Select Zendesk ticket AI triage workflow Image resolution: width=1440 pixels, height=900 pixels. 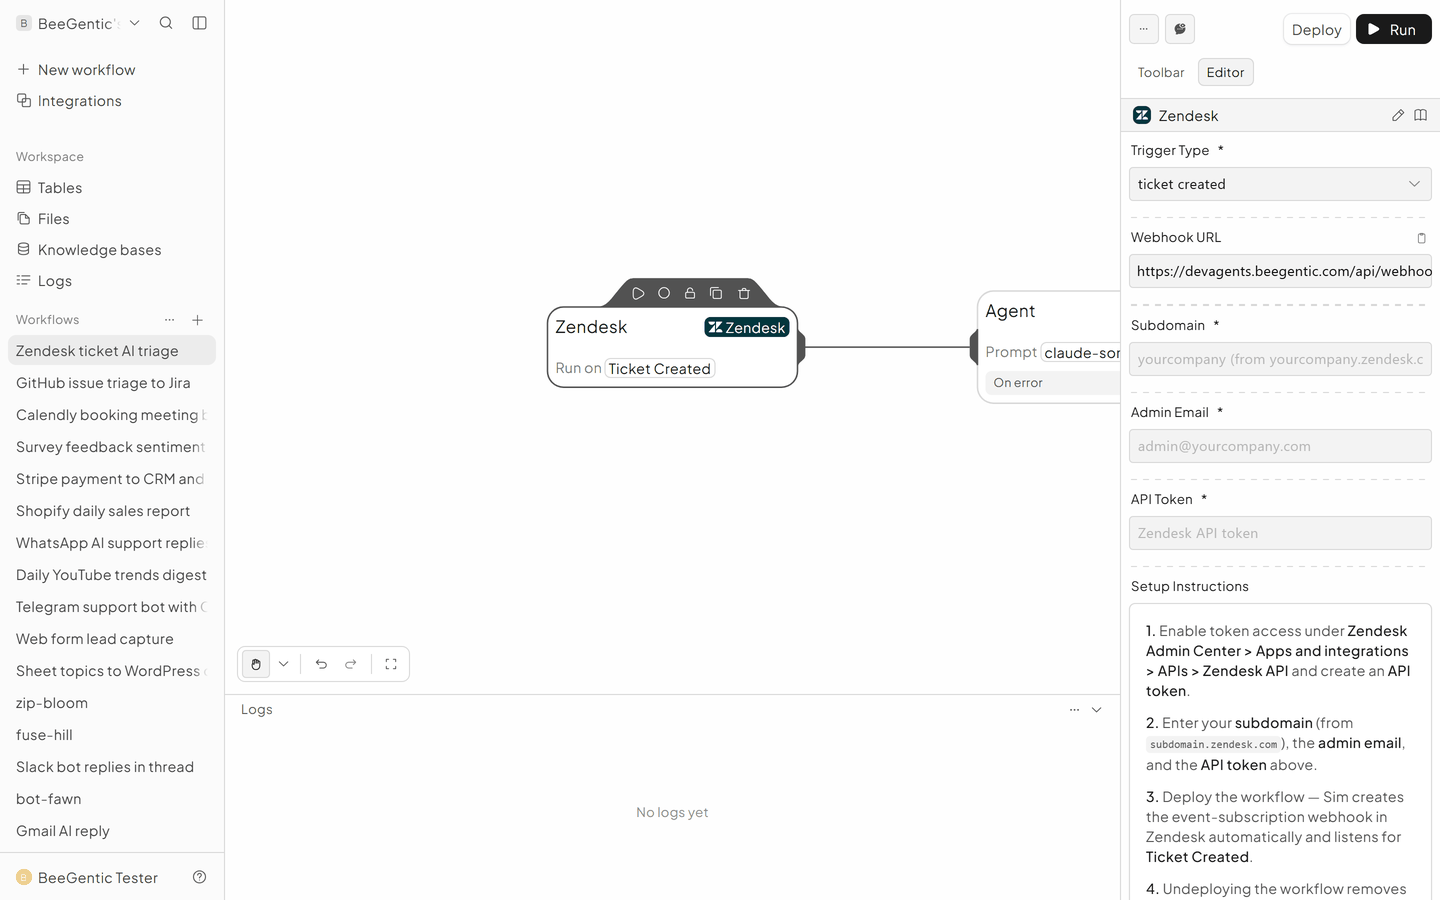pyautogui.click(x=112, y=351)
